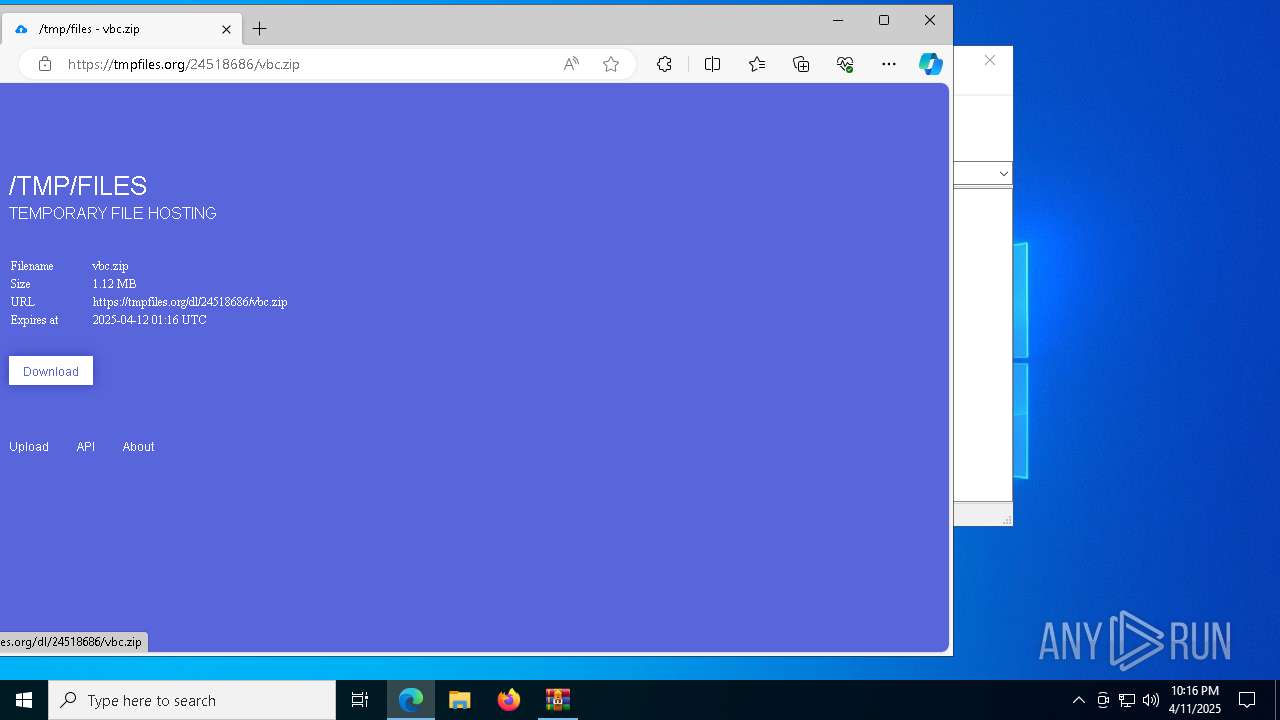1280x720 pixels.
Task: Open the Extensions puzzle icon
Action: pyautogui.click(x=664, y=64)
